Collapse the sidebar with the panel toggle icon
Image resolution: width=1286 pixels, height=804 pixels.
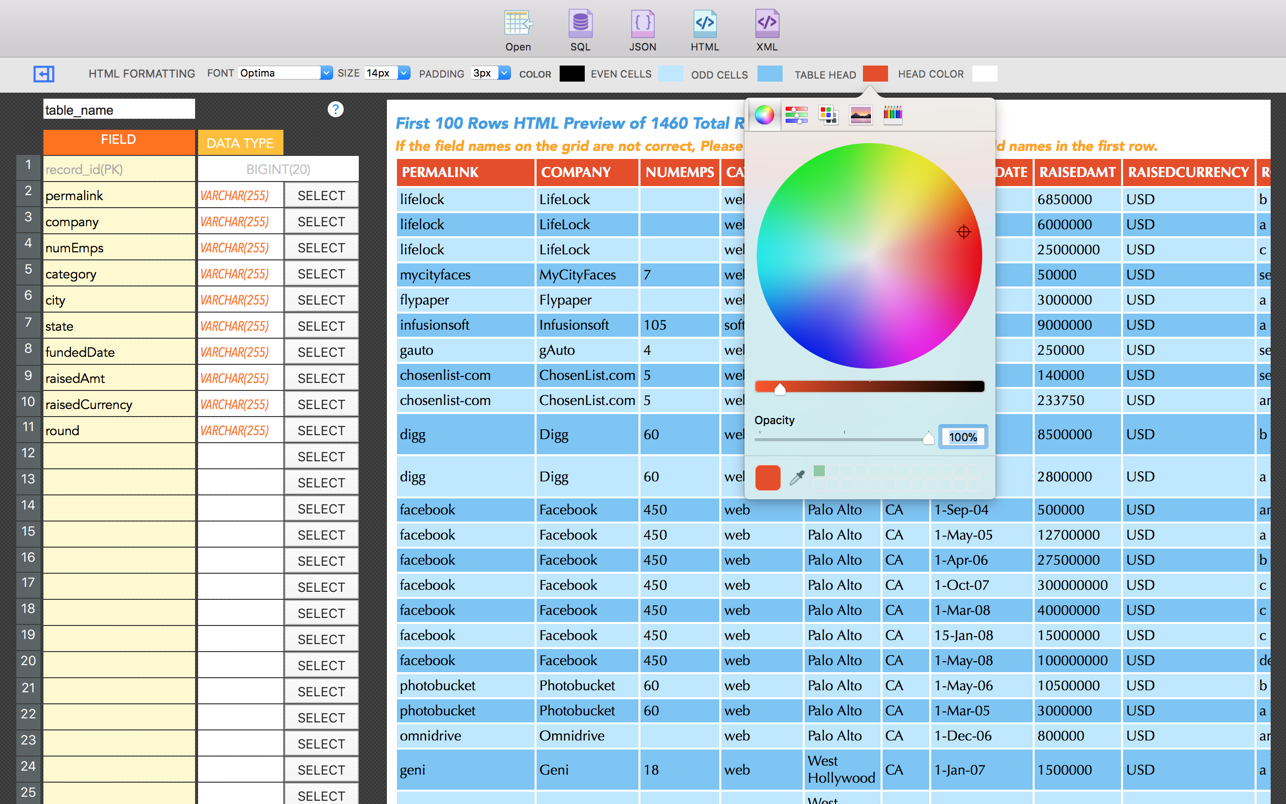click(44, 74)
